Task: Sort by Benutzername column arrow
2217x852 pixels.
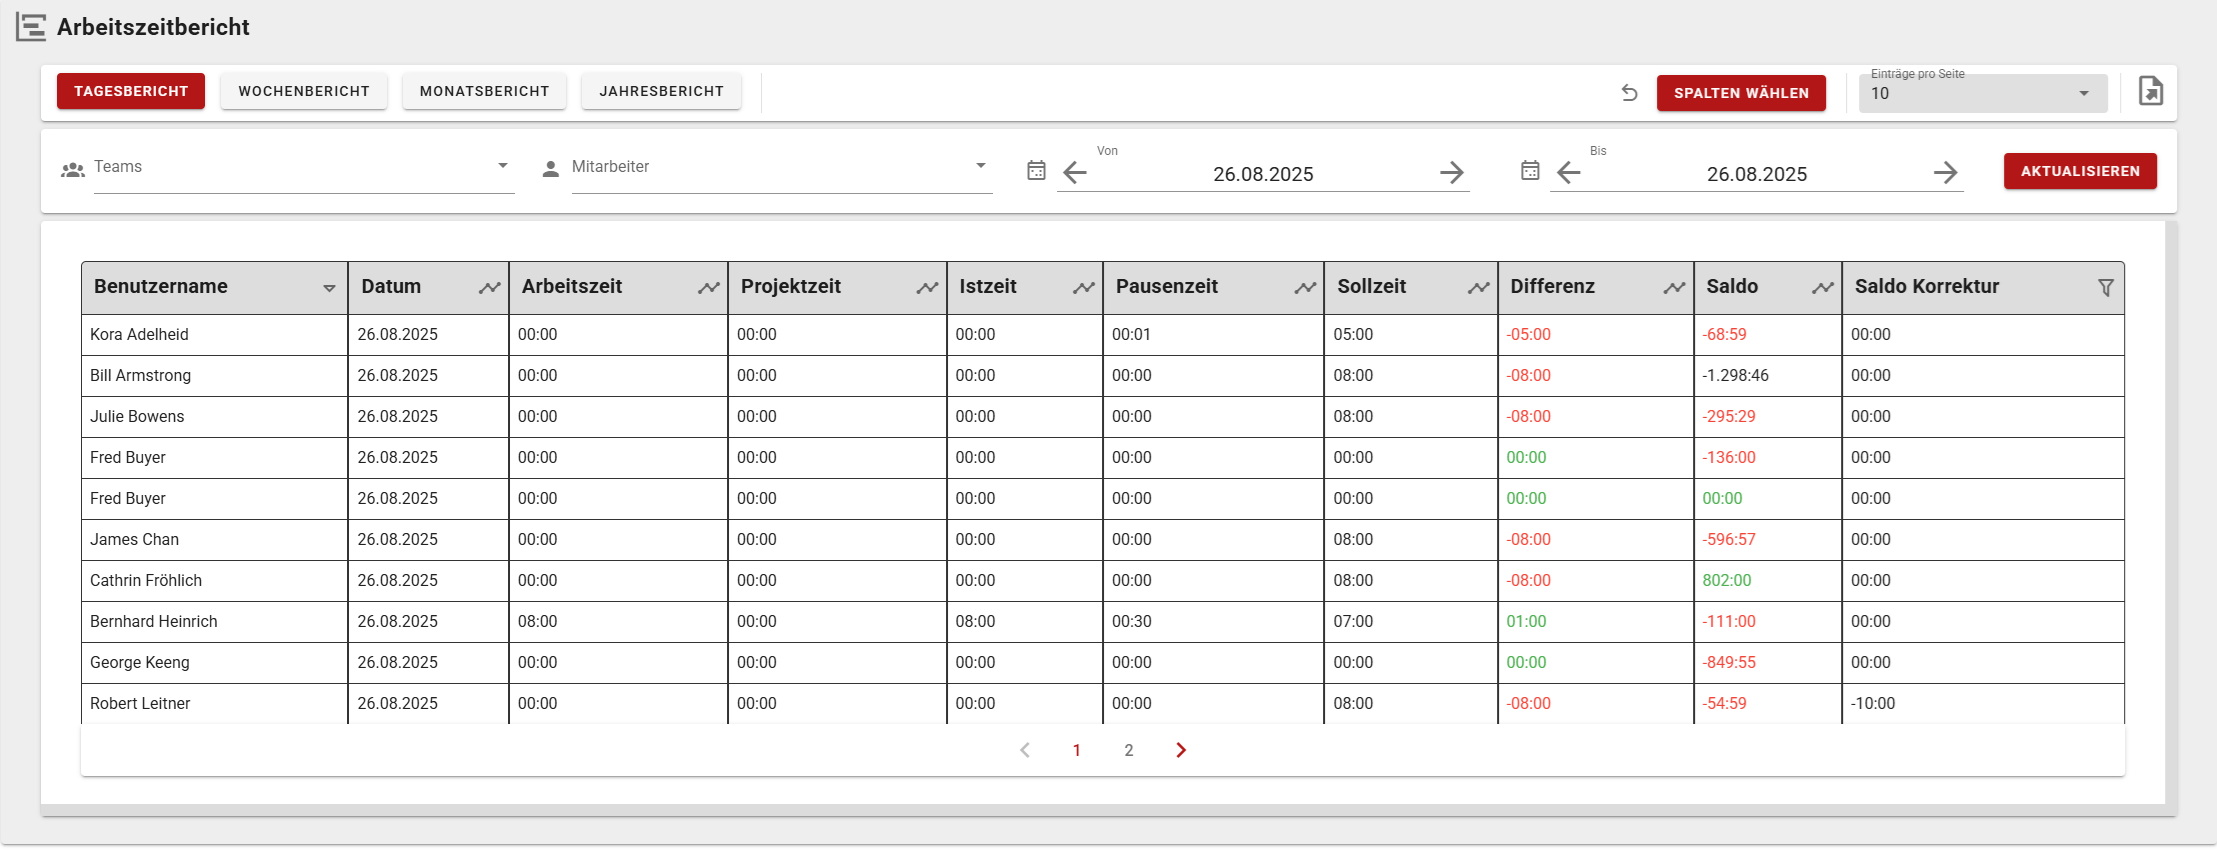Action: coord(329,288)
